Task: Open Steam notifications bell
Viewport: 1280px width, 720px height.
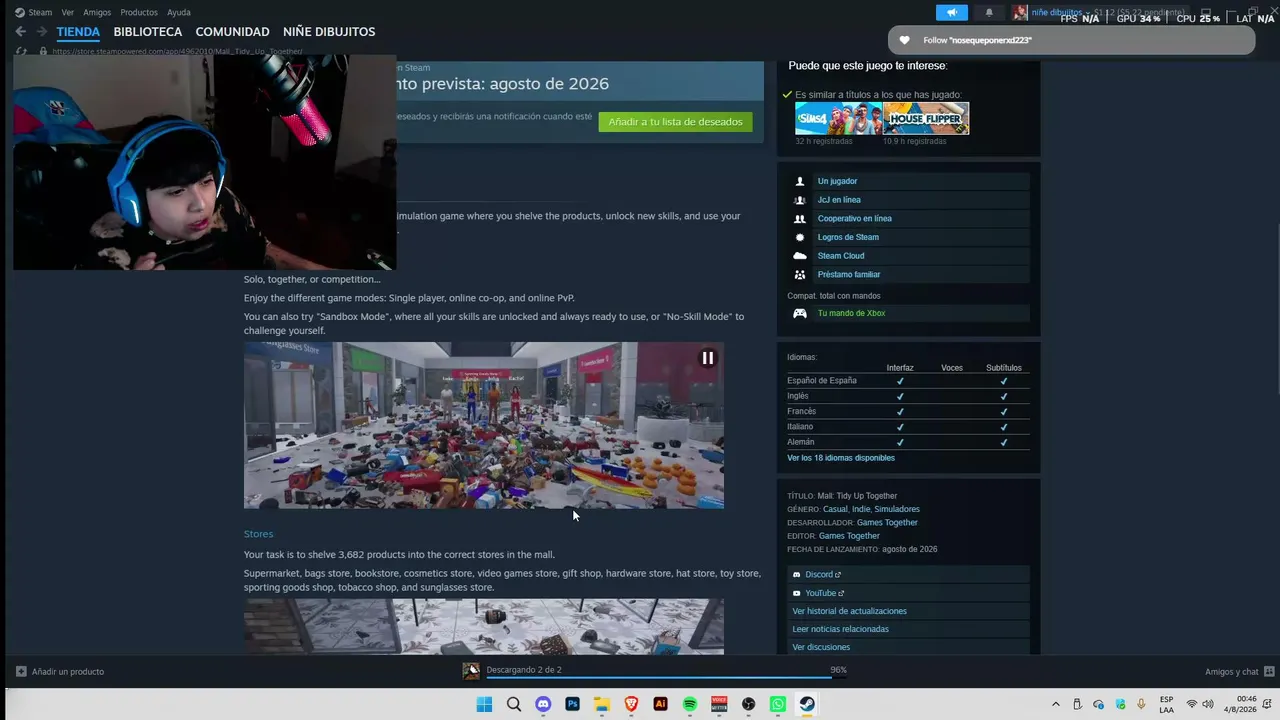Action: 989,13
